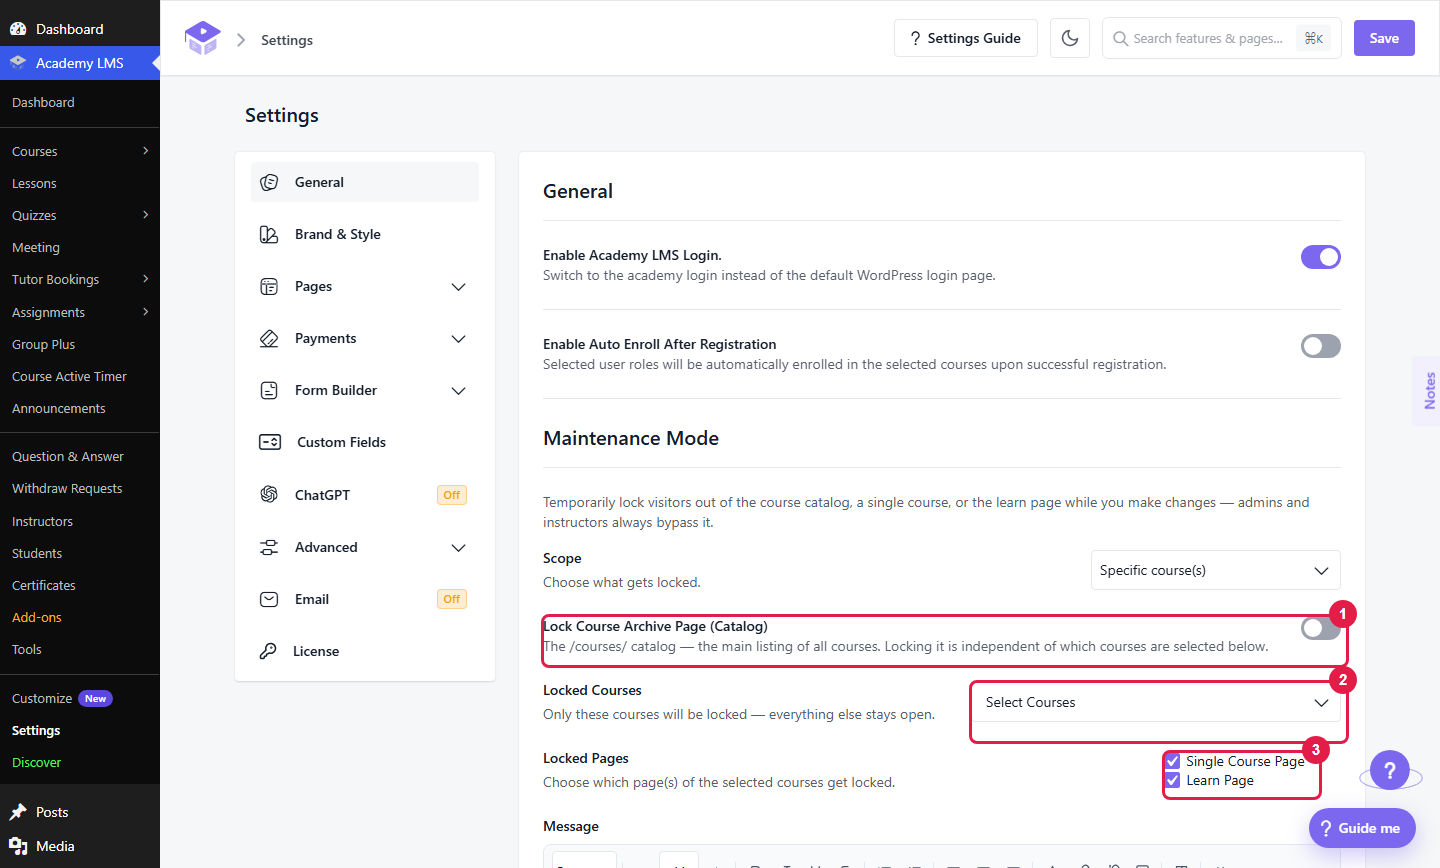Open Certificates in the sidebar menu
The width and height of the screenshot is (1440, 868).
click(44, 586)
